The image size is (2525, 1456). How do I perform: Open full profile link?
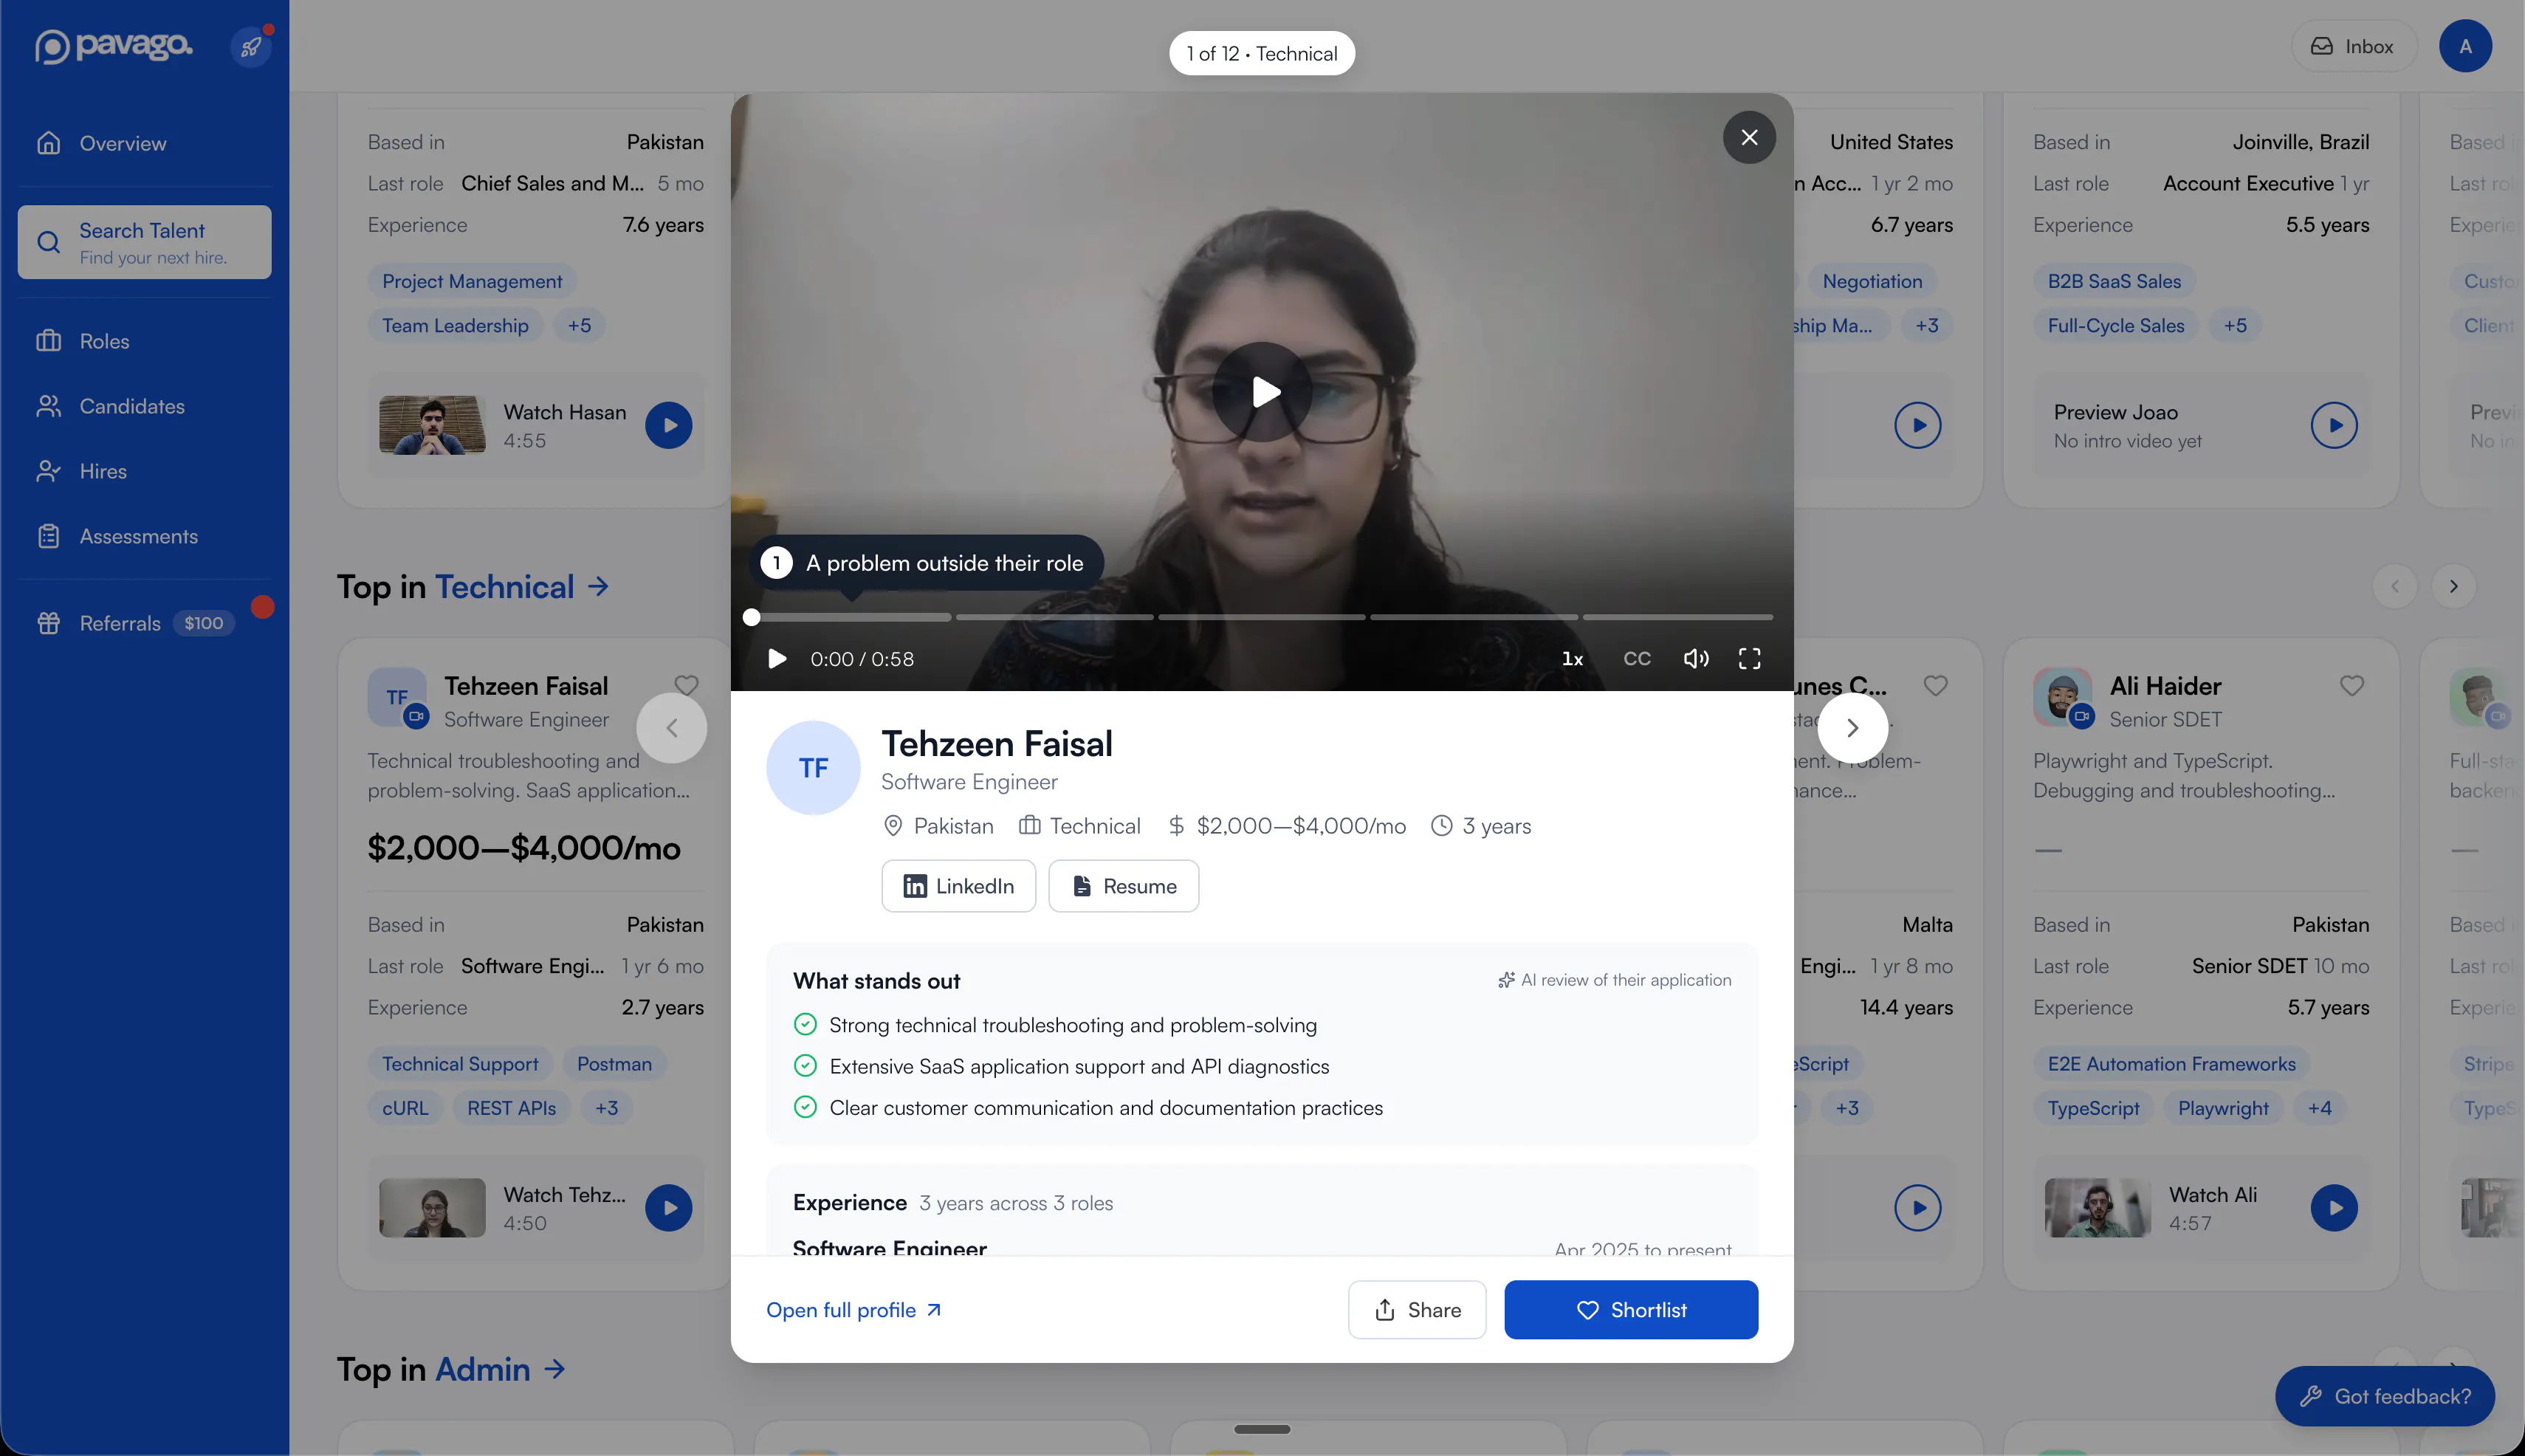tap(853, 1310)
